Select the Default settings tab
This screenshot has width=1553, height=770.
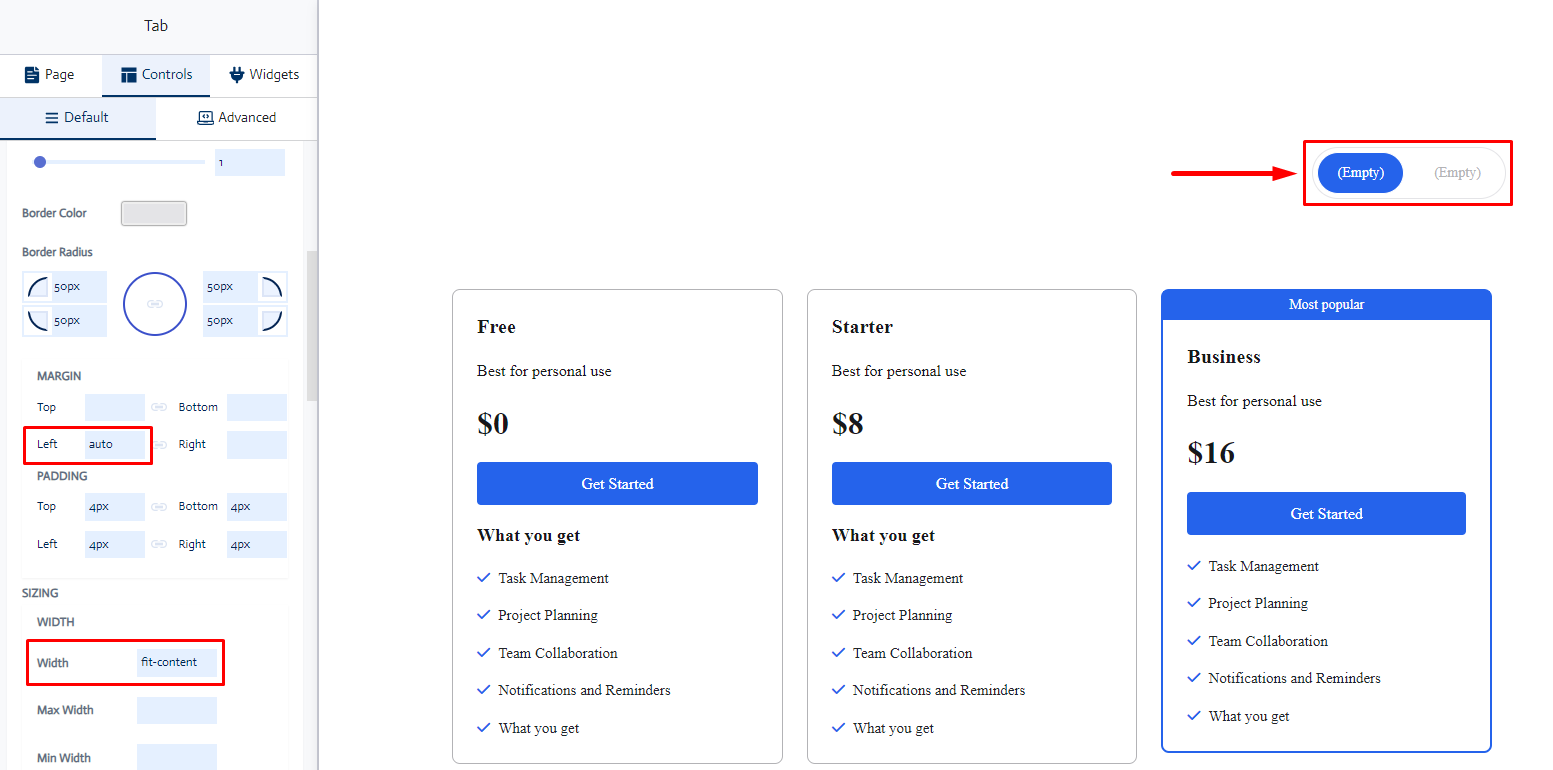78,118
